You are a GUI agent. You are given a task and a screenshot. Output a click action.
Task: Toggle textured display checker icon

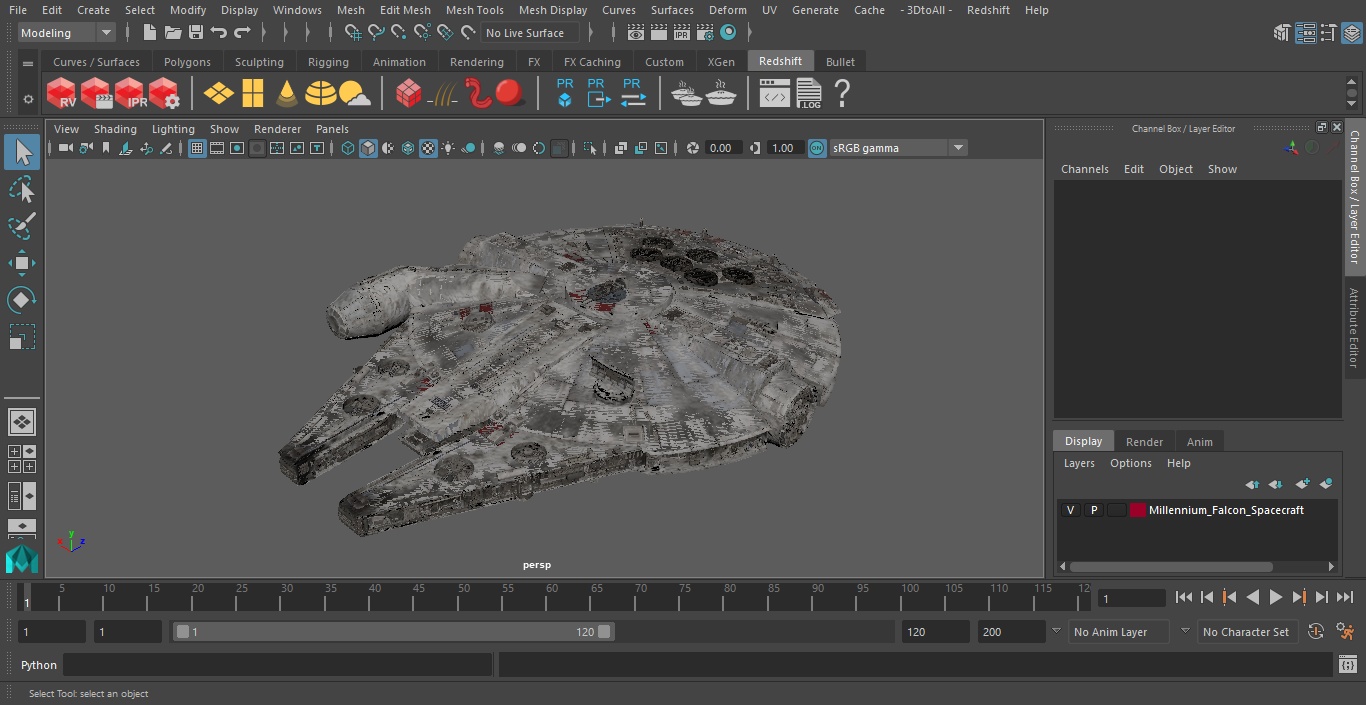(x=428, y=148)
